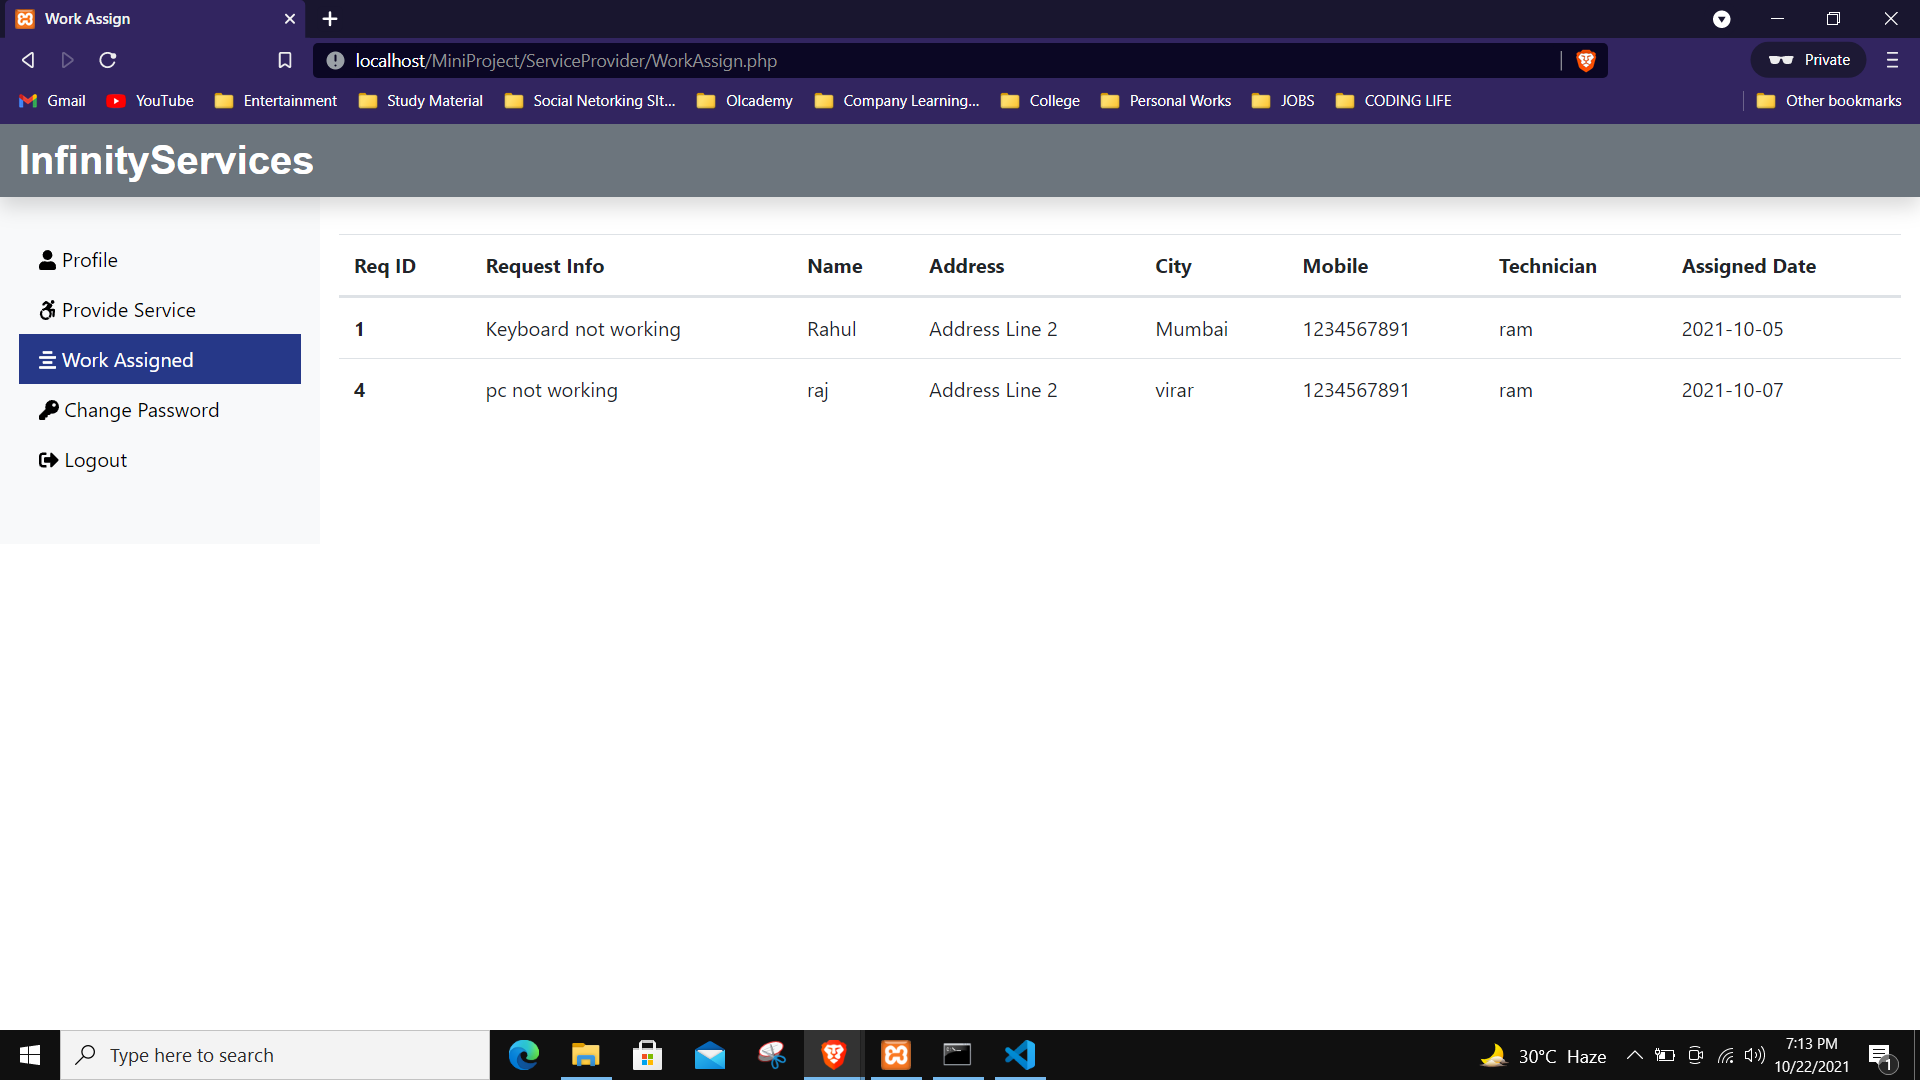The height and width of the screenshot is (1080, 1920).
Task: Reload the page with the refresh icon
Action: [x=107, y=60]
